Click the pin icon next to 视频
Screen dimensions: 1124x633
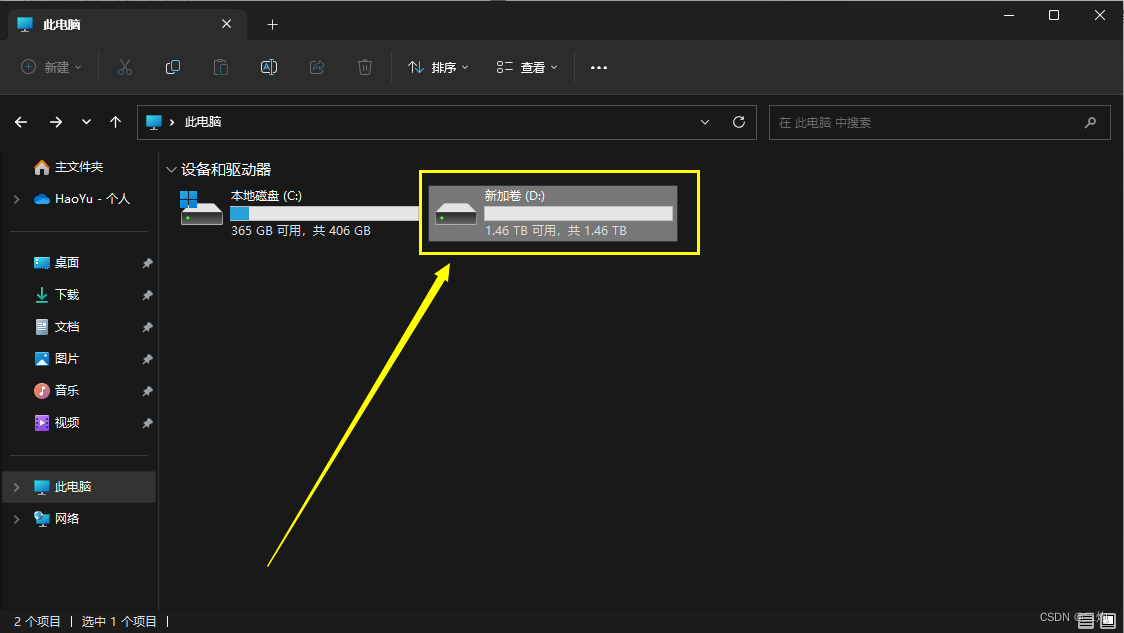(x=147, y=424)
